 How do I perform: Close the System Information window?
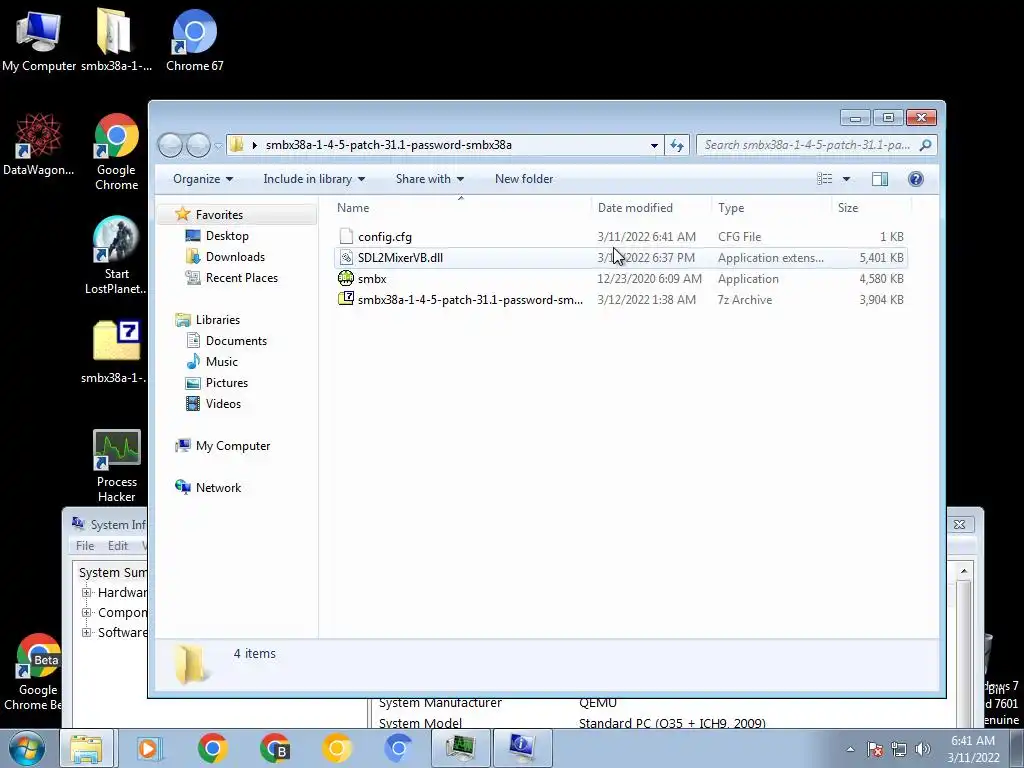(959, 524)
